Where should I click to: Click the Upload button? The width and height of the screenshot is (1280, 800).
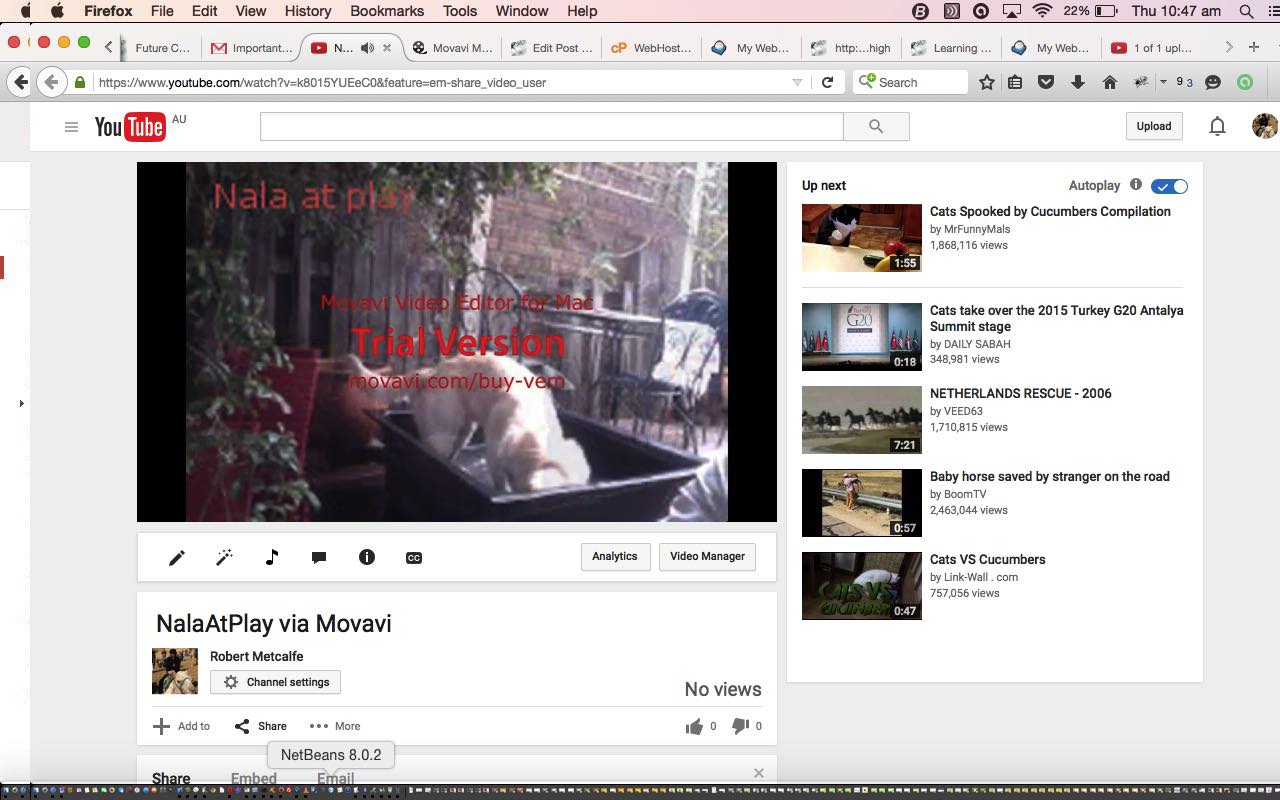pyautogui.click(x=1153, y=126)
